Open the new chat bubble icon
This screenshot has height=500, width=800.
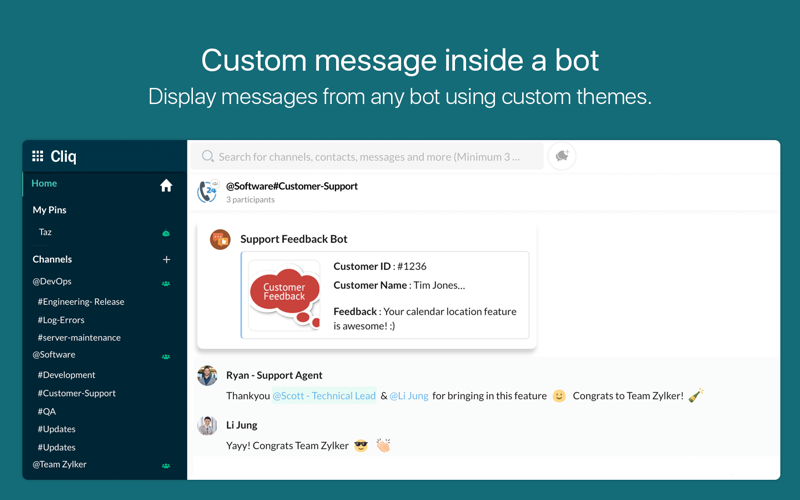(x=562, y=156)
